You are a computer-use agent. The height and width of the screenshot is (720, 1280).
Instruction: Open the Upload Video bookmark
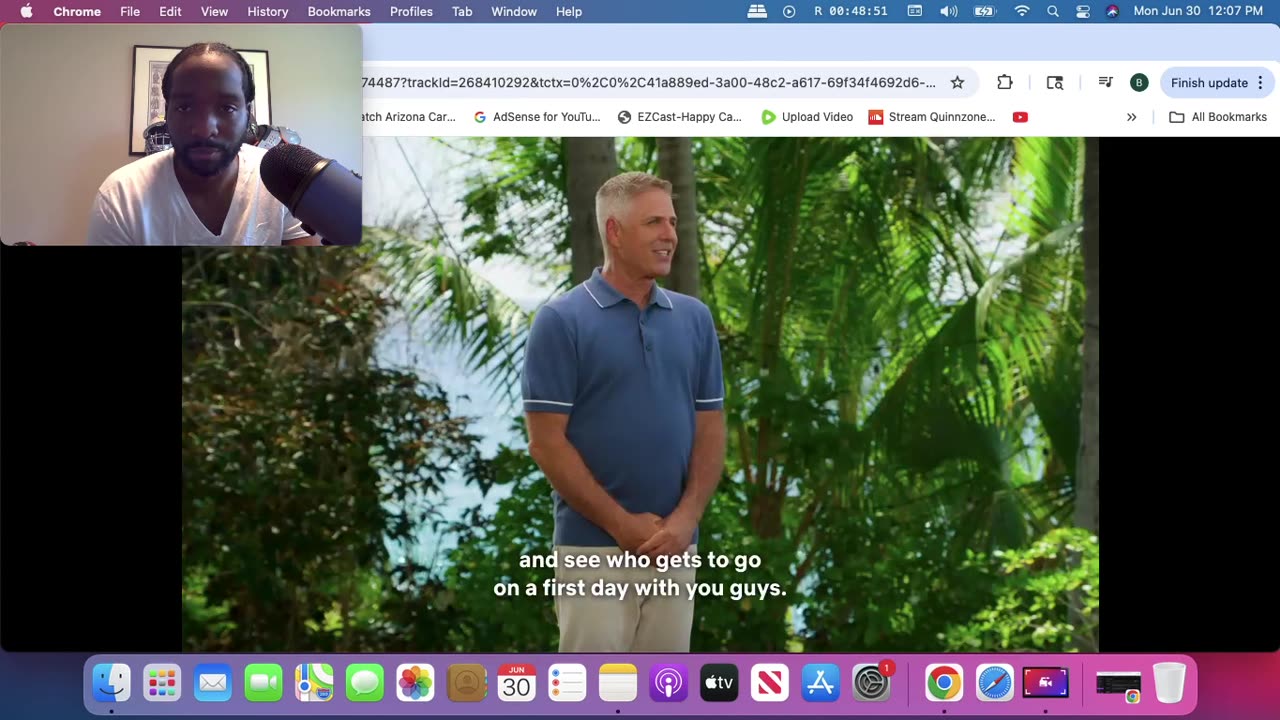pyautogui.click(x=807, y=117)
